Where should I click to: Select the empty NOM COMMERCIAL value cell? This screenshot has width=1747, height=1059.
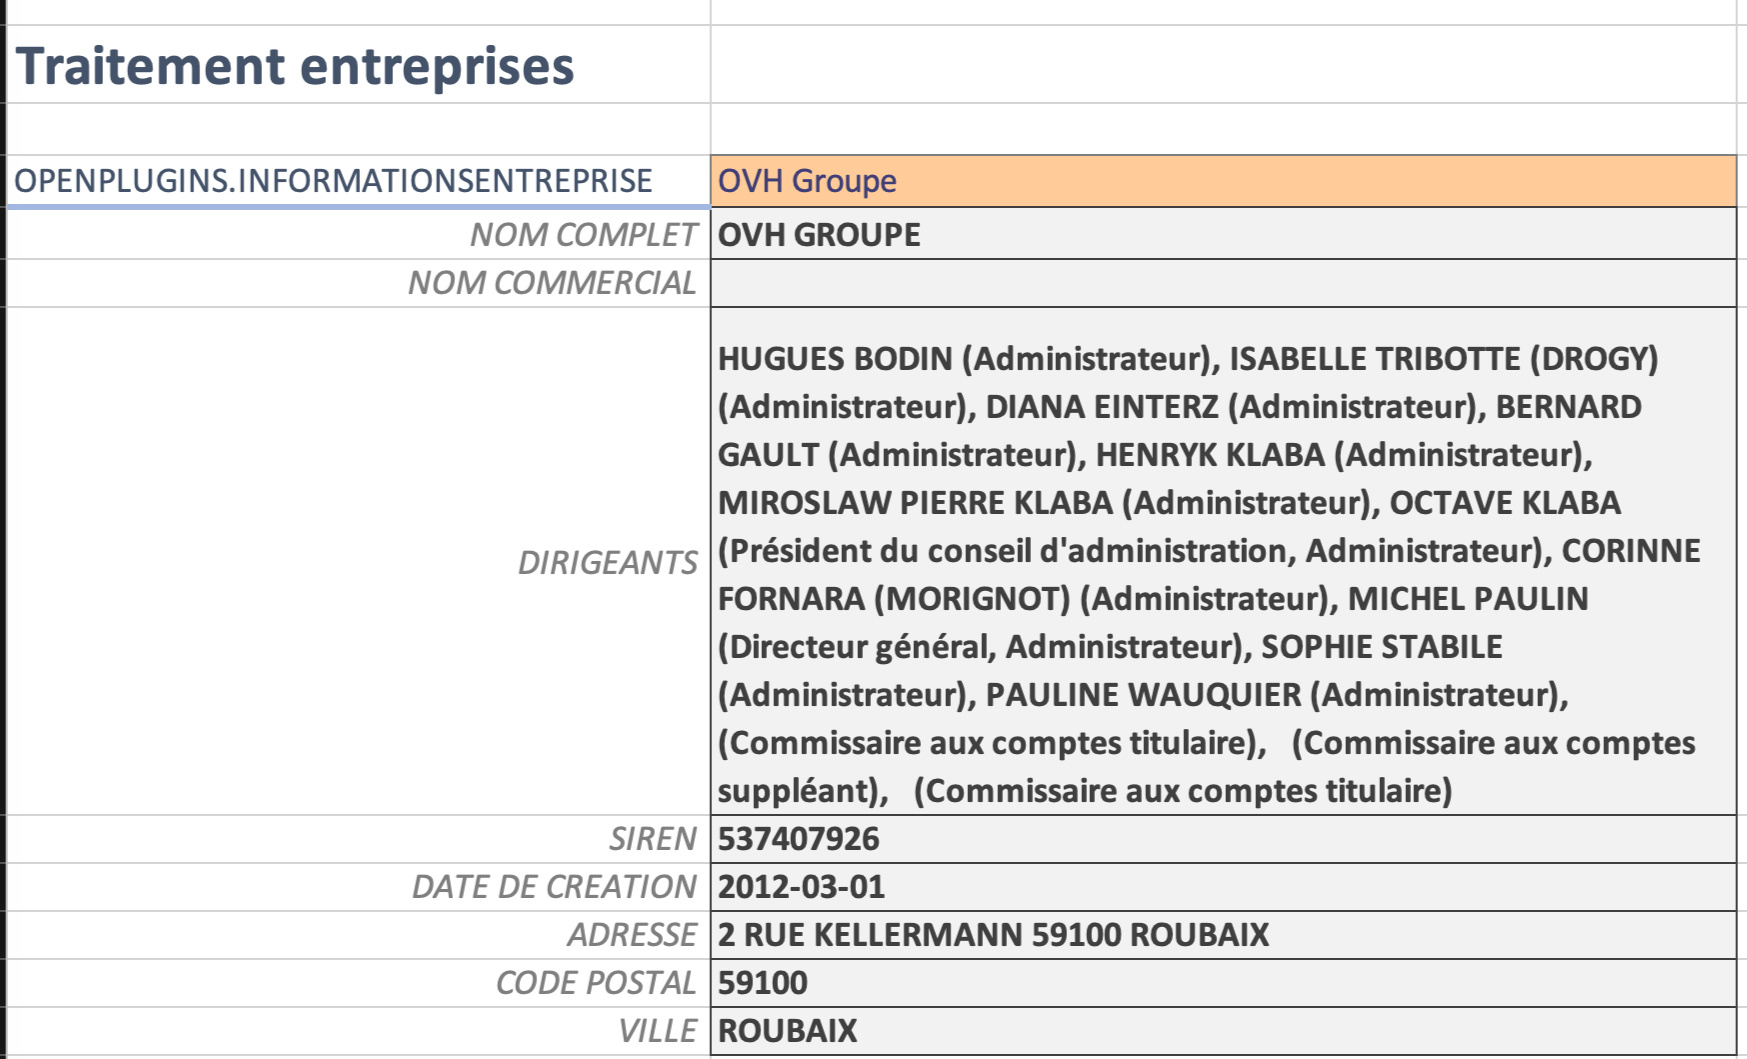click(1223, 283)
